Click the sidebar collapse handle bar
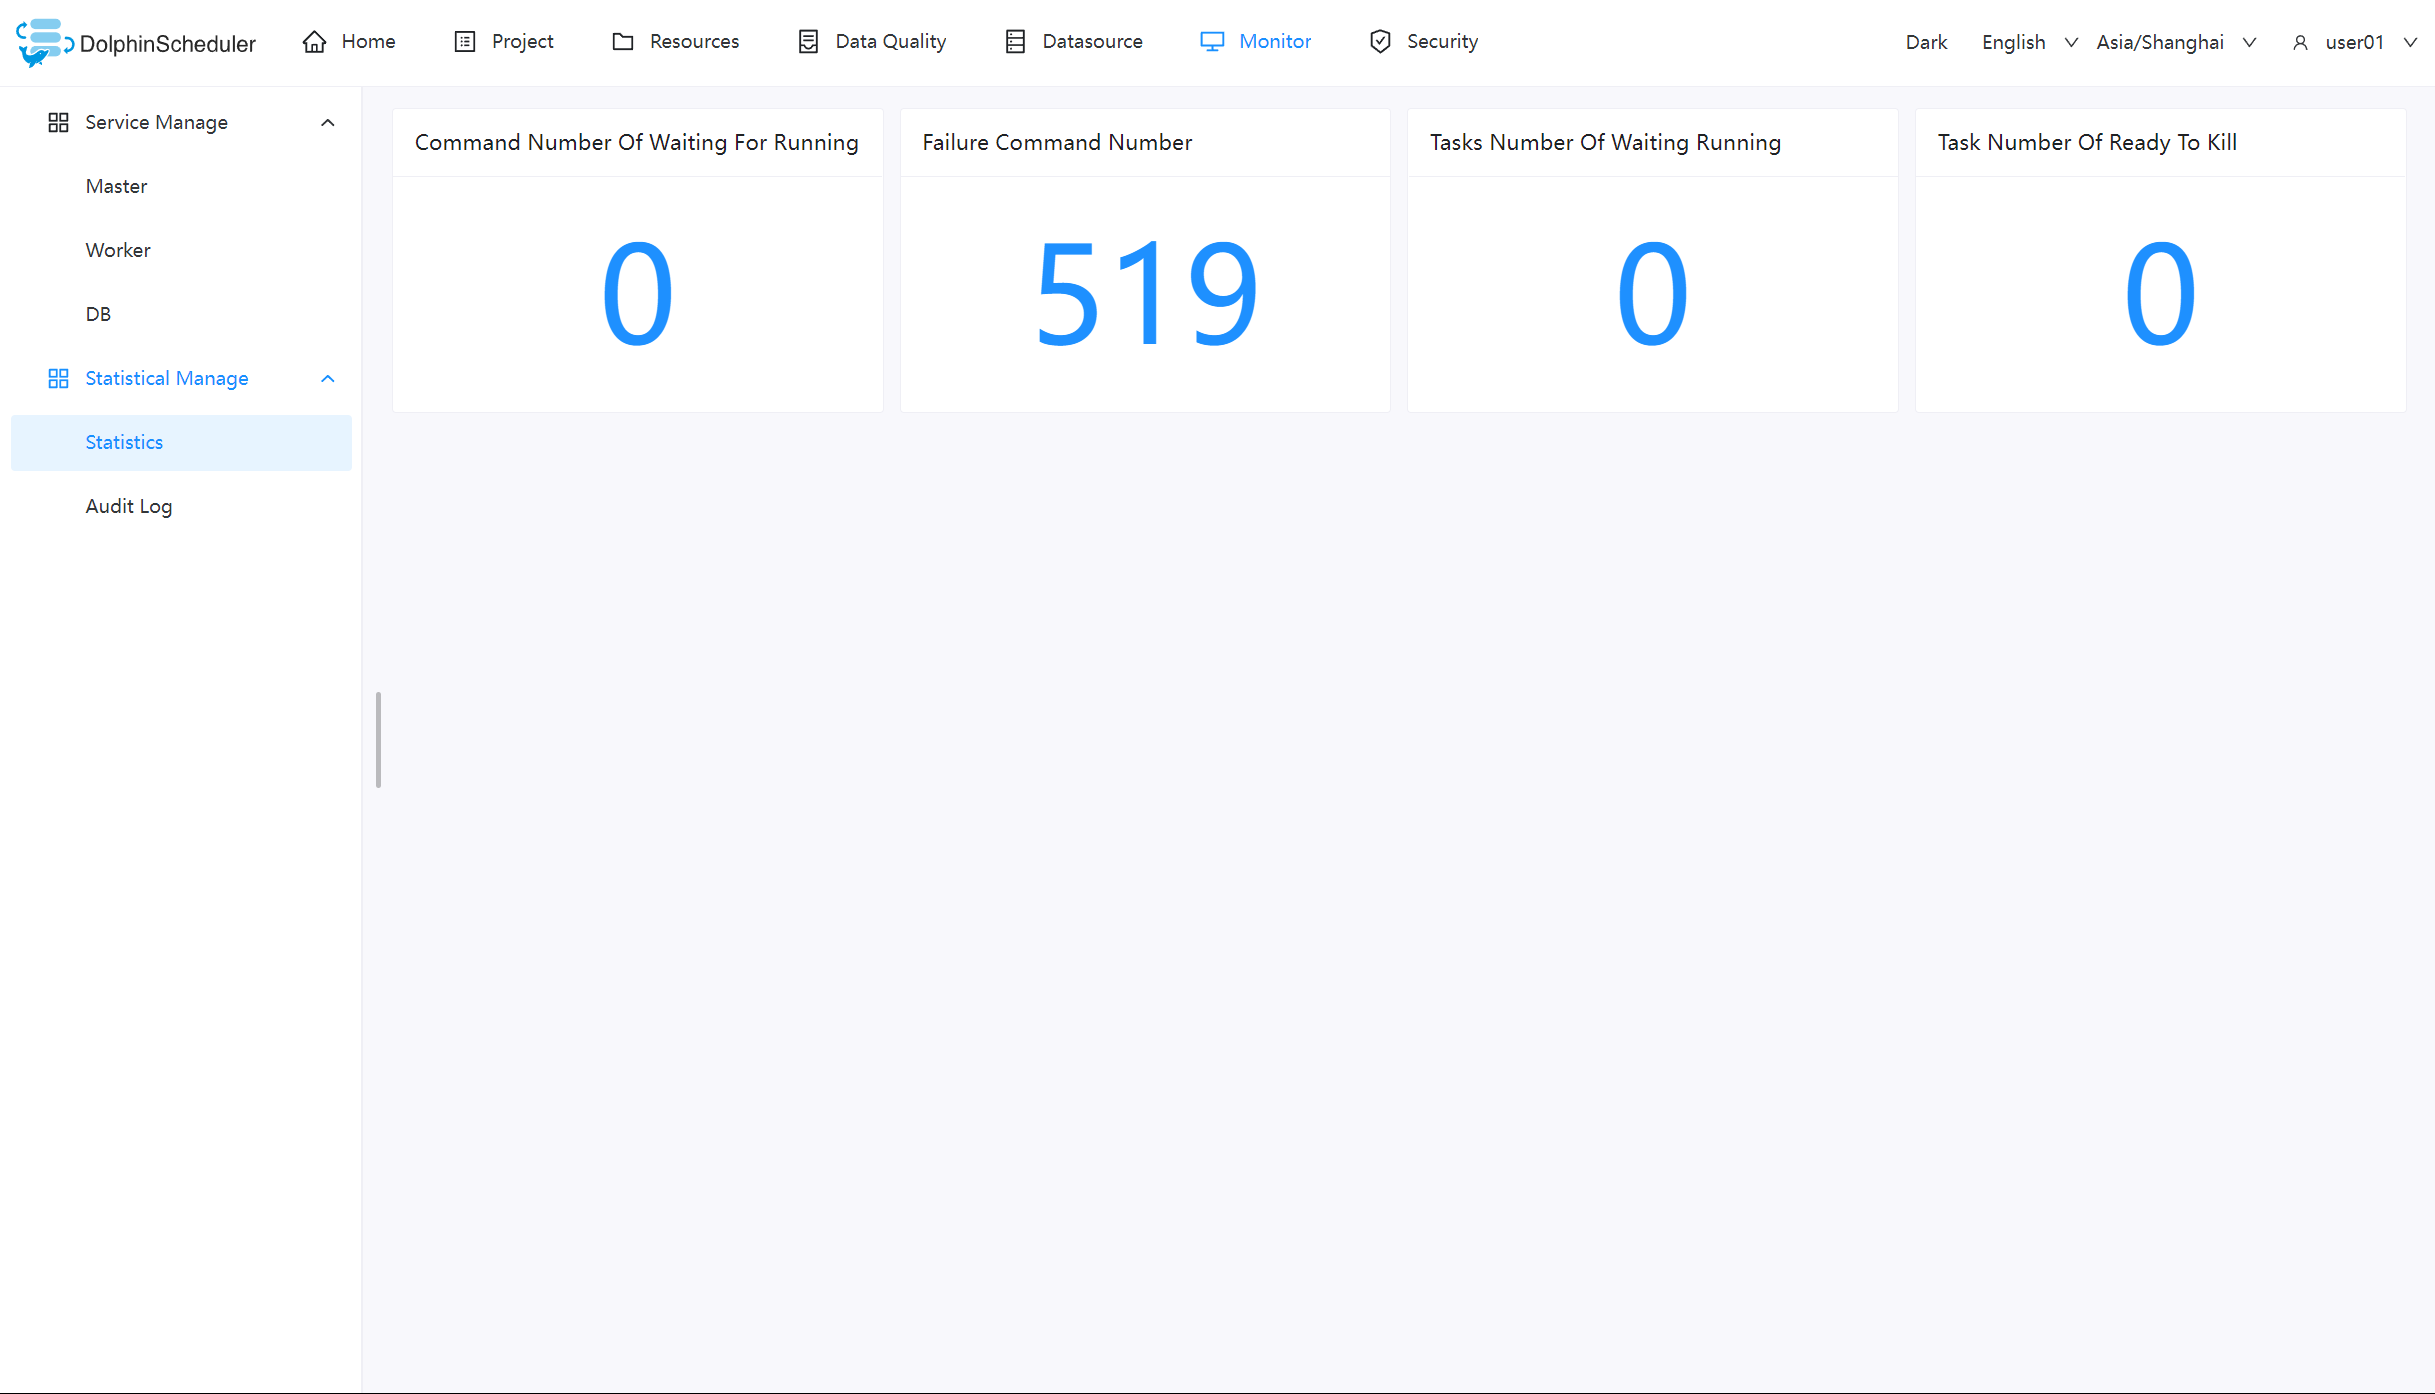The width and height of the screenshot is (2435, 1394). [x=378, y=740]
